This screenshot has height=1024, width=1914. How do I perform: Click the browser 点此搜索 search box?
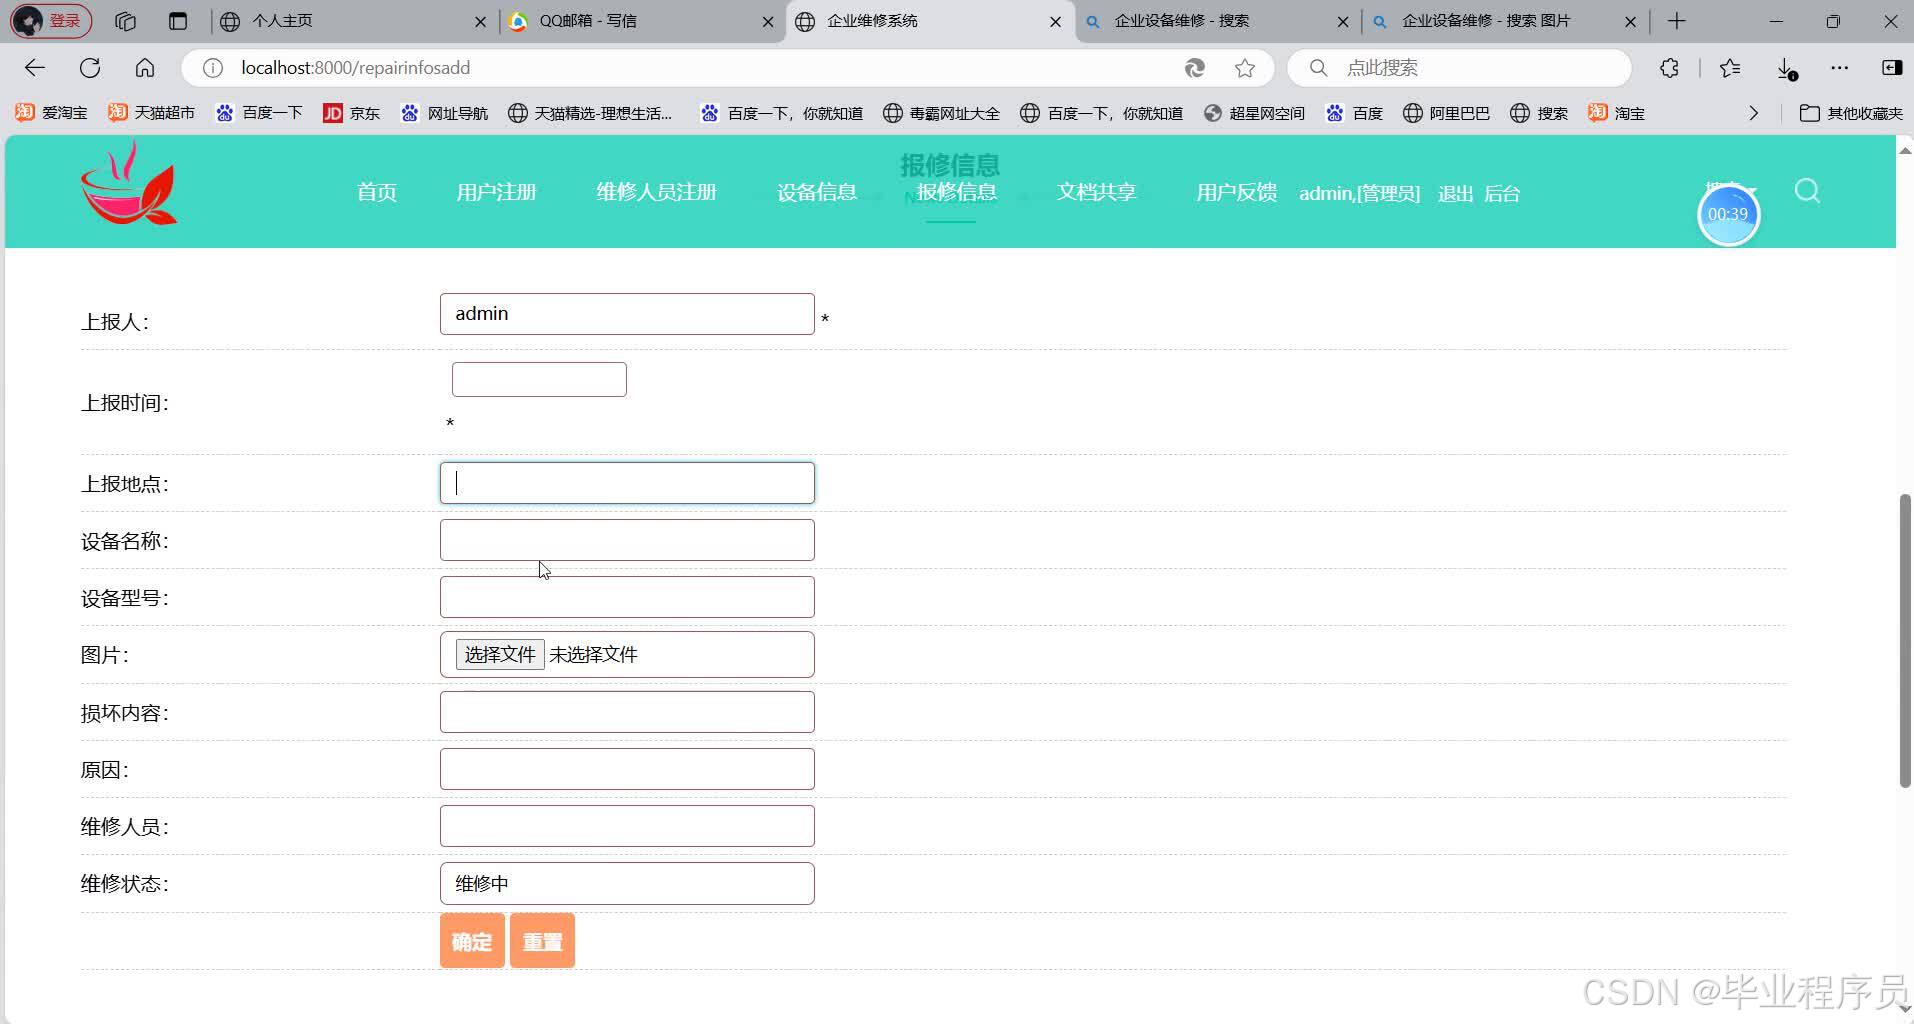point(1460,68)
